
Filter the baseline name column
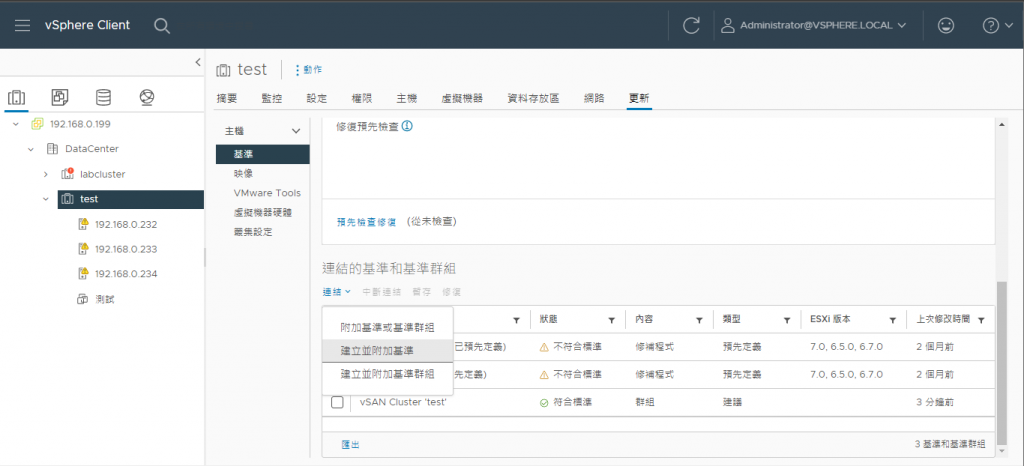tap(517, 320)
